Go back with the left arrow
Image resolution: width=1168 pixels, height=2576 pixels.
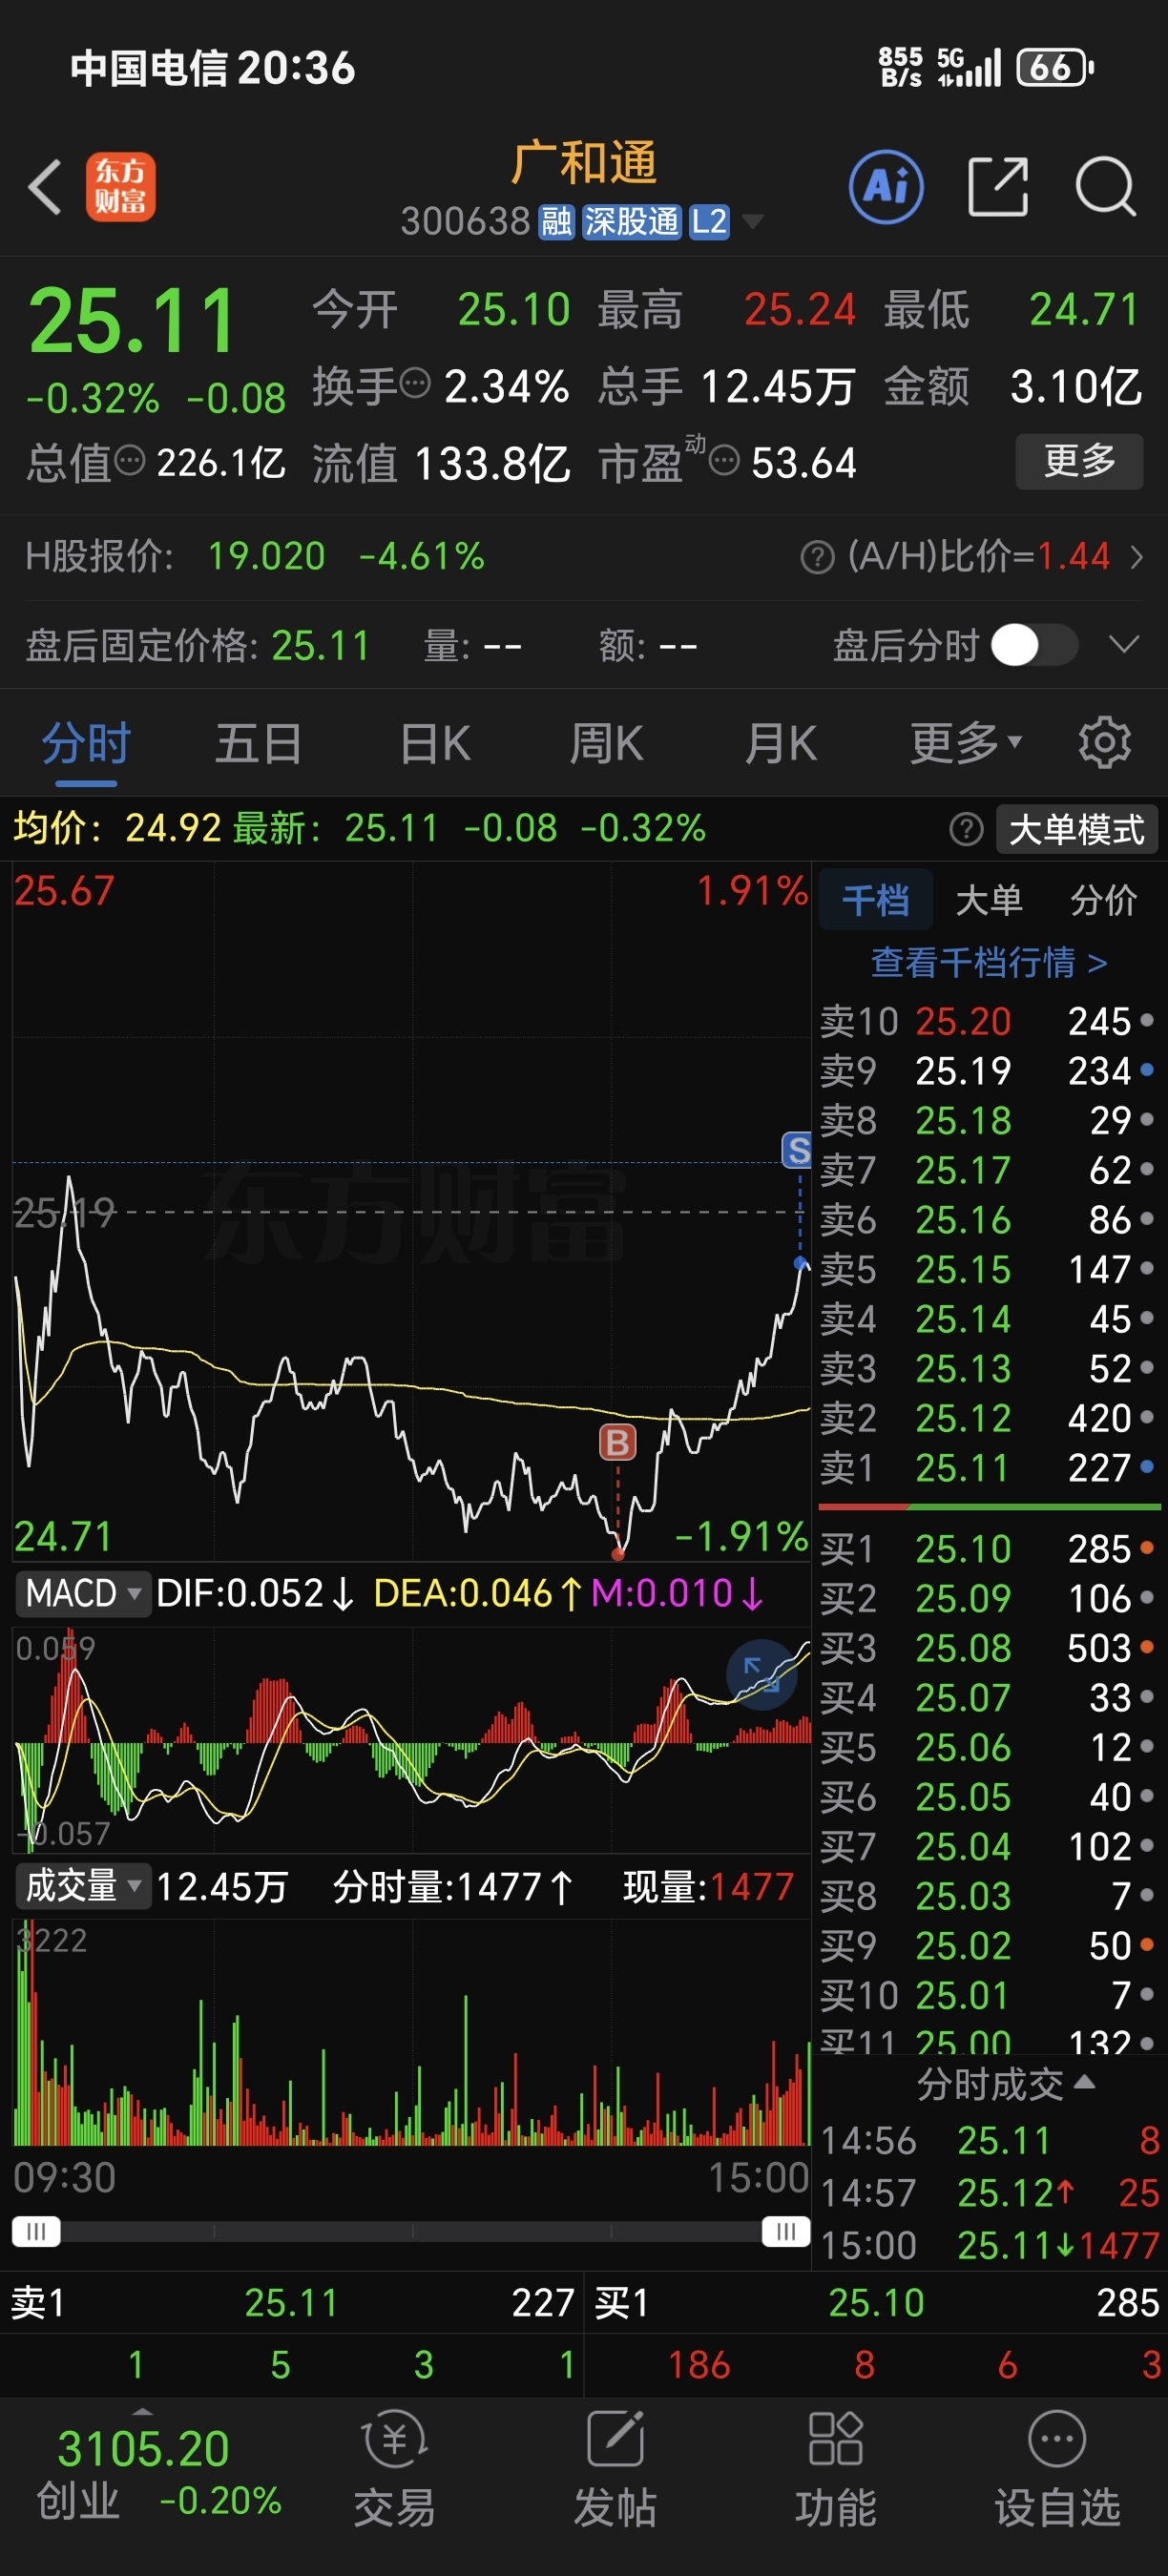point(45,187)
